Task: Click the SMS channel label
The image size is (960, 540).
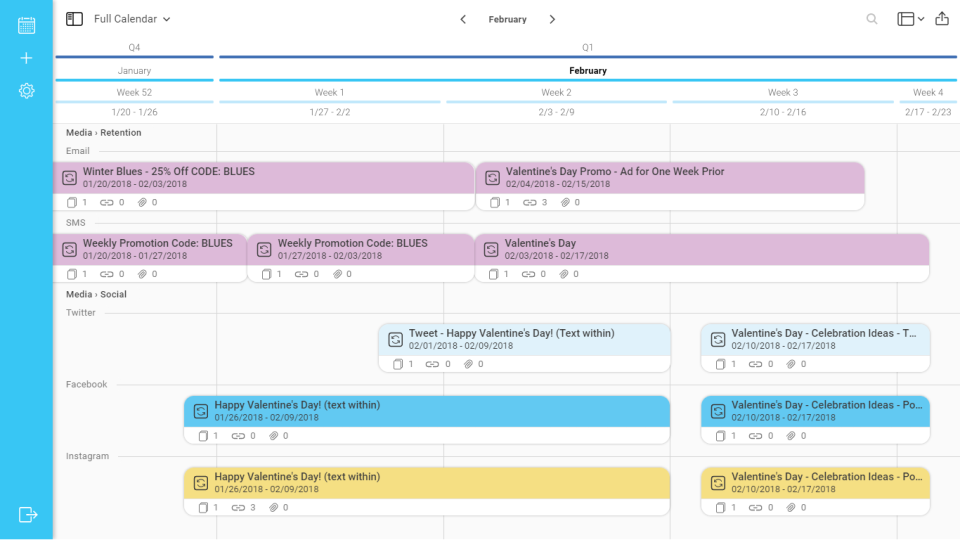Action: coord(76,222)
